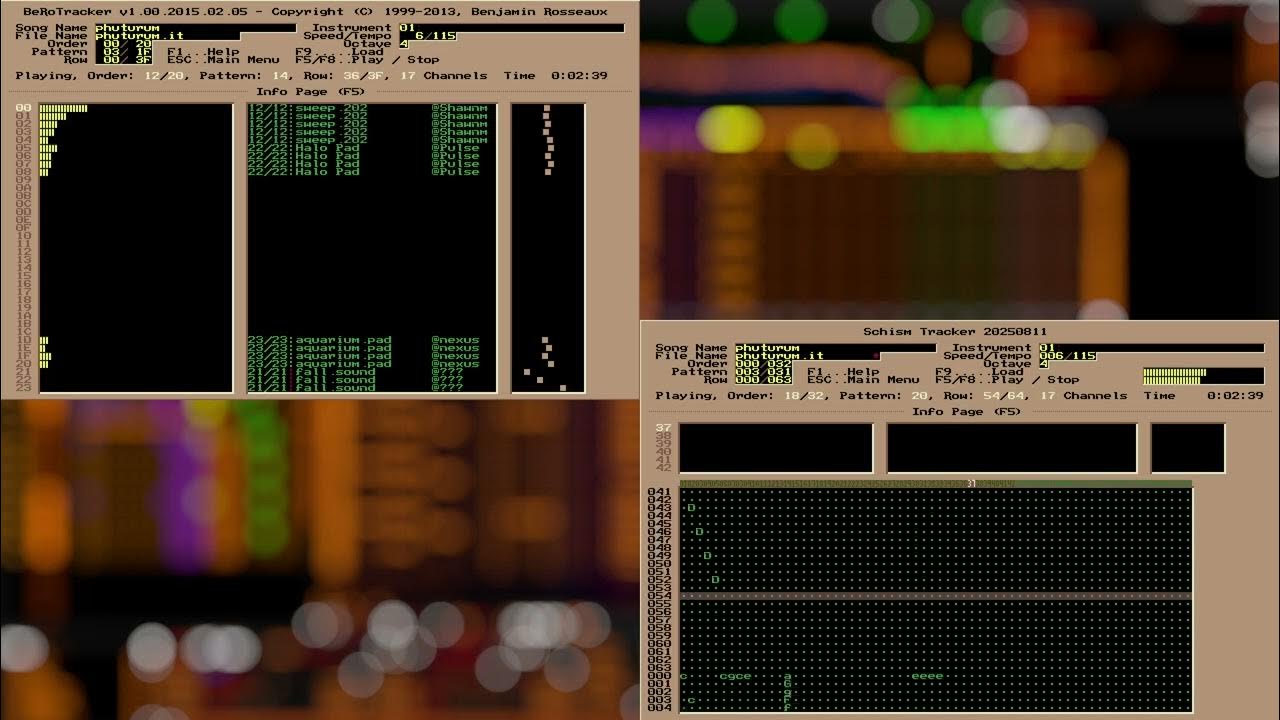Image resolution: width=1280 pixels, height=720 pixels.
Task: Click highlighted channel 31 in Schism note-dots header
Action: (x=971, y=484)
